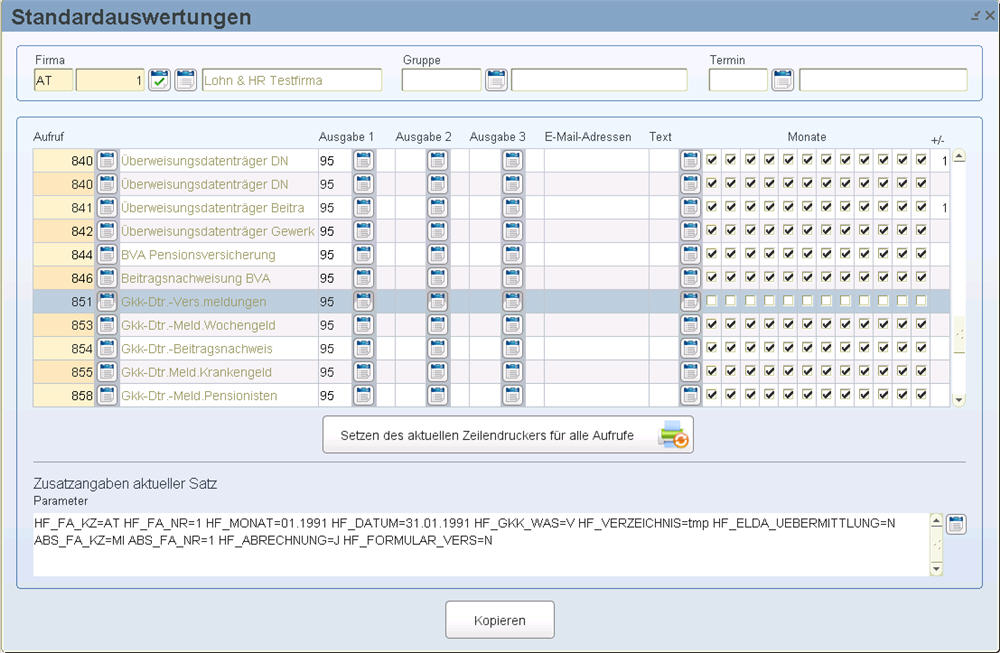Tick the first month checkbox in row 851
The width and height of the screenshot is (1000, 653).
[712, 300]
